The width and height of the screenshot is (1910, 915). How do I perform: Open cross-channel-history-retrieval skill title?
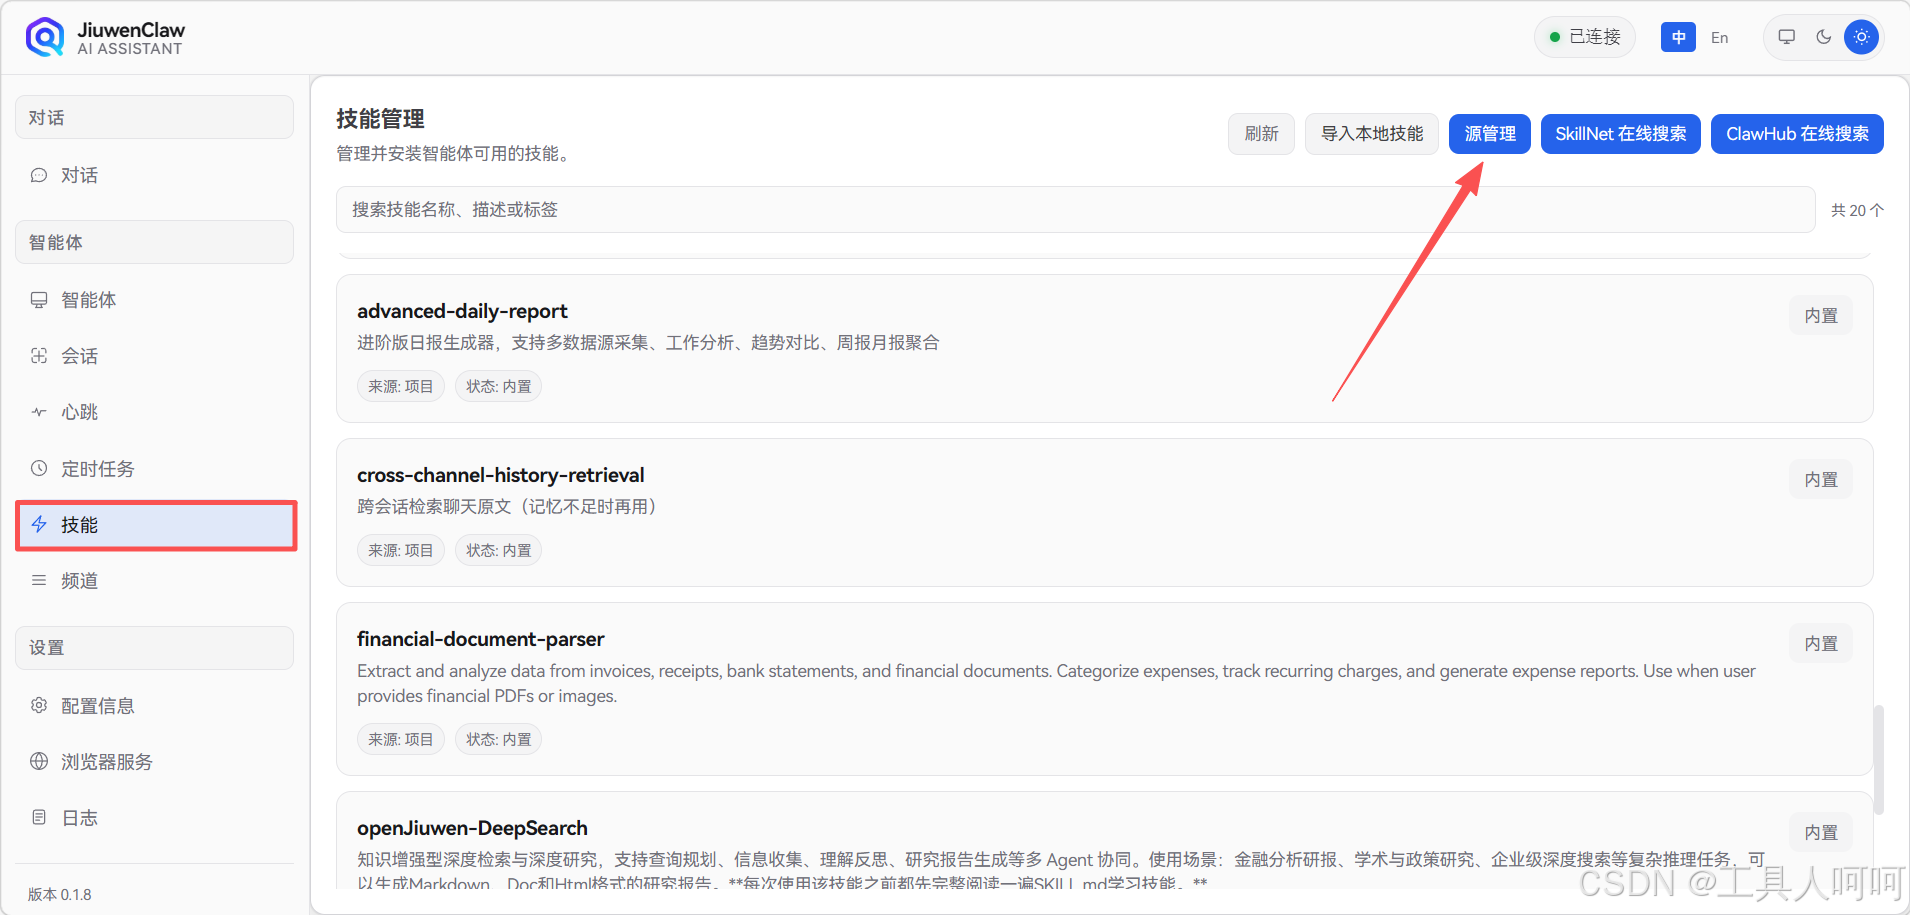coord(500,475)
